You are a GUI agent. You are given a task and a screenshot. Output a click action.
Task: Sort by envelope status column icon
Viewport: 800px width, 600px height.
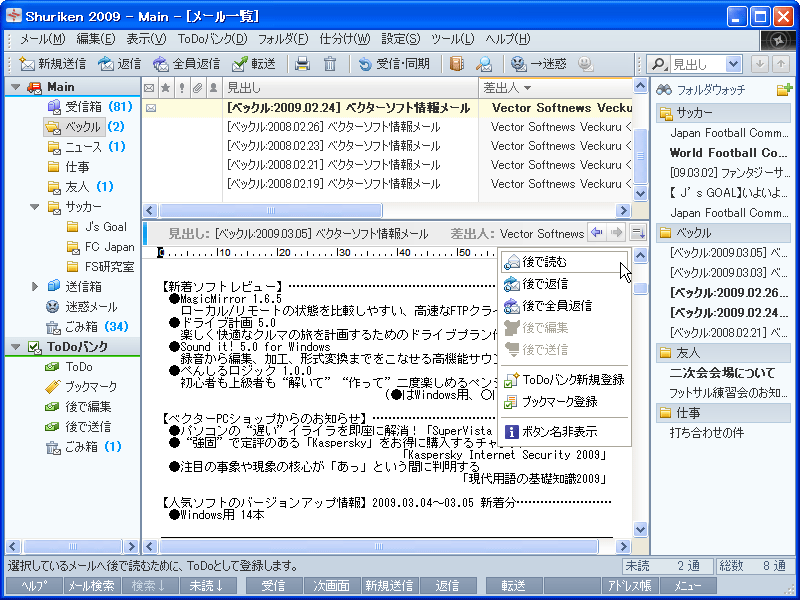149,88
